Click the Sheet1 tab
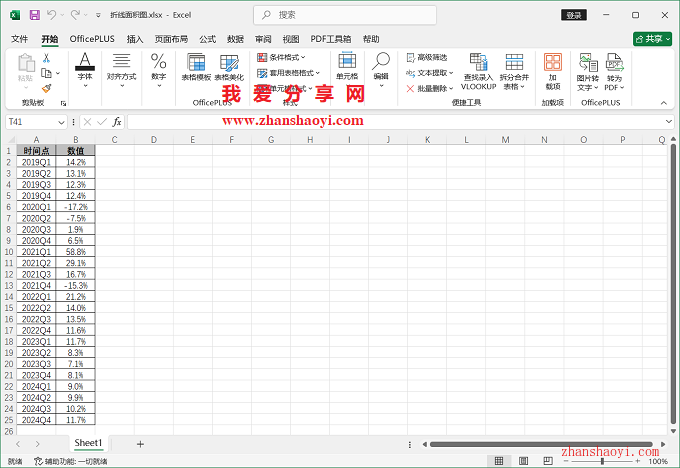Screen dimensions: 680x468 (88, 443)
